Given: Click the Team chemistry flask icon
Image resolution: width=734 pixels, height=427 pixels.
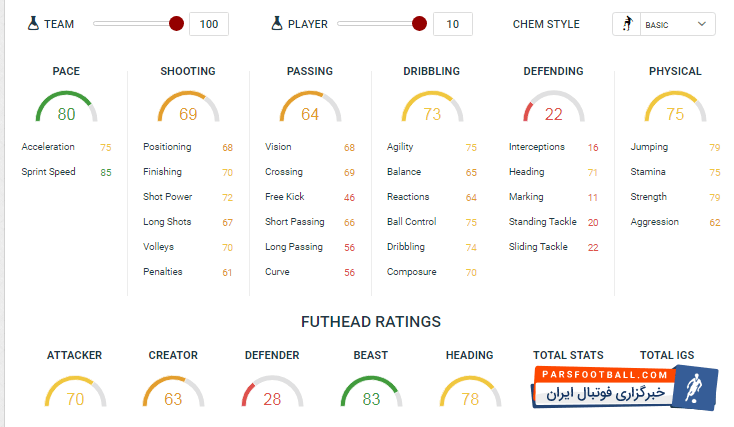Looking at the screenshot, I should pos(34,23).
